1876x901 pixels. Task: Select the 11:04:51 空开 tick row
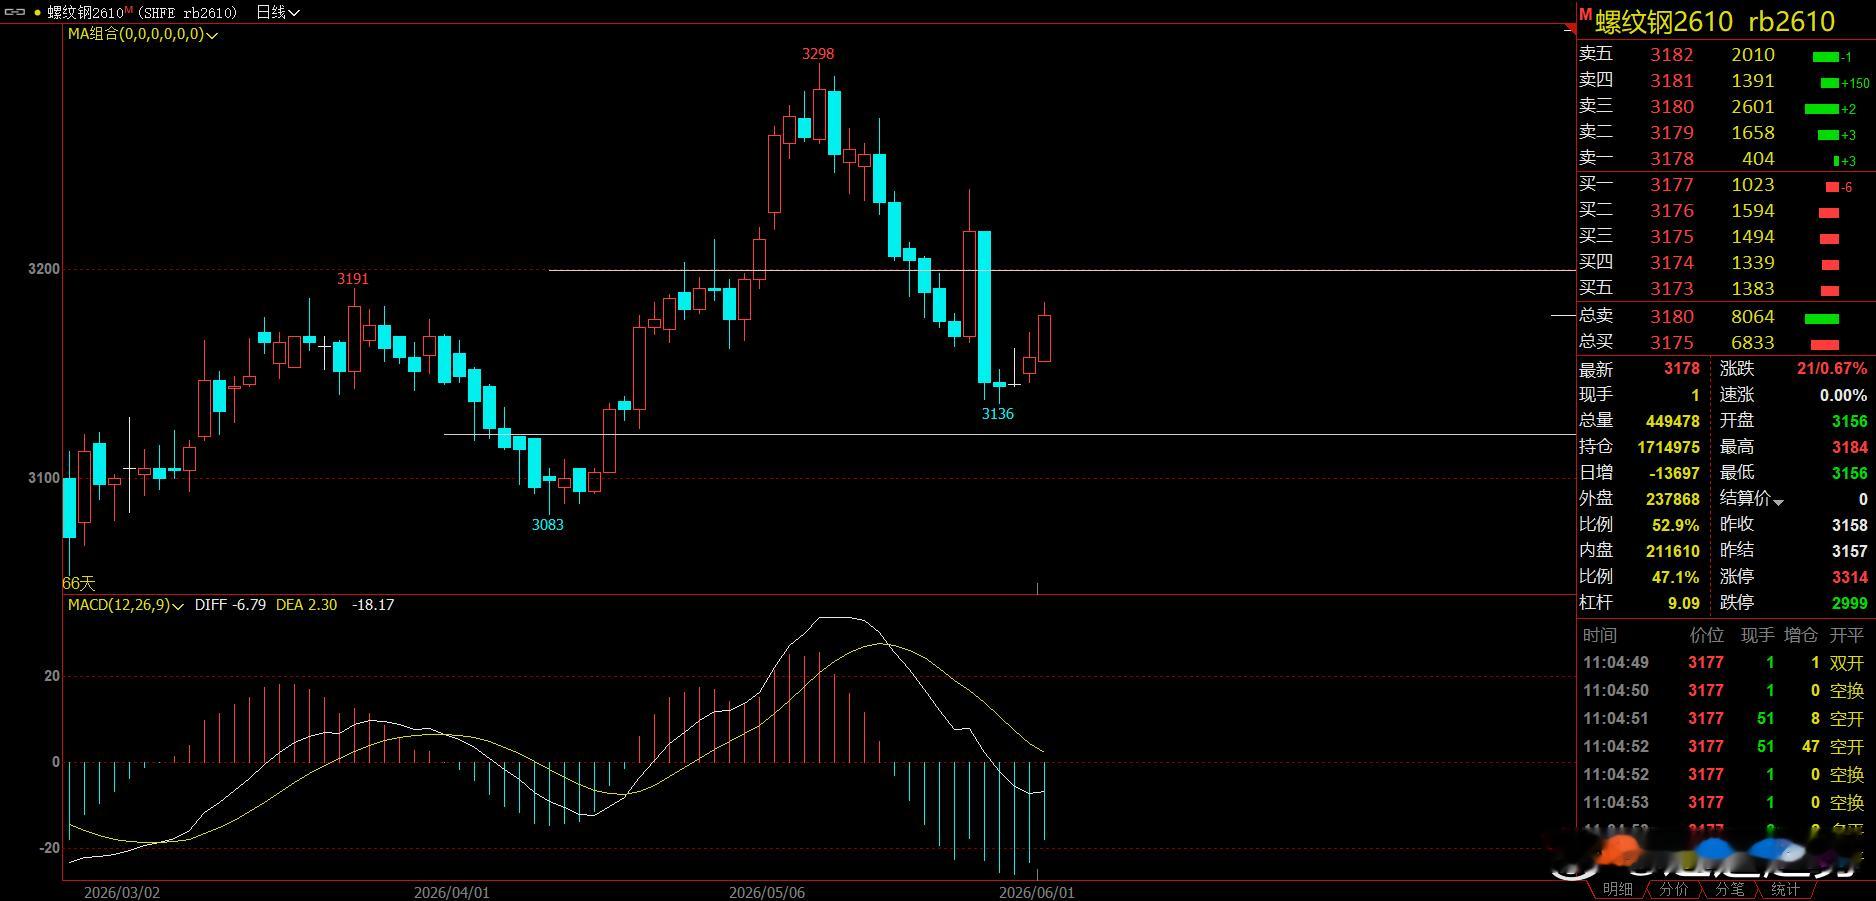coord(1725,719)
